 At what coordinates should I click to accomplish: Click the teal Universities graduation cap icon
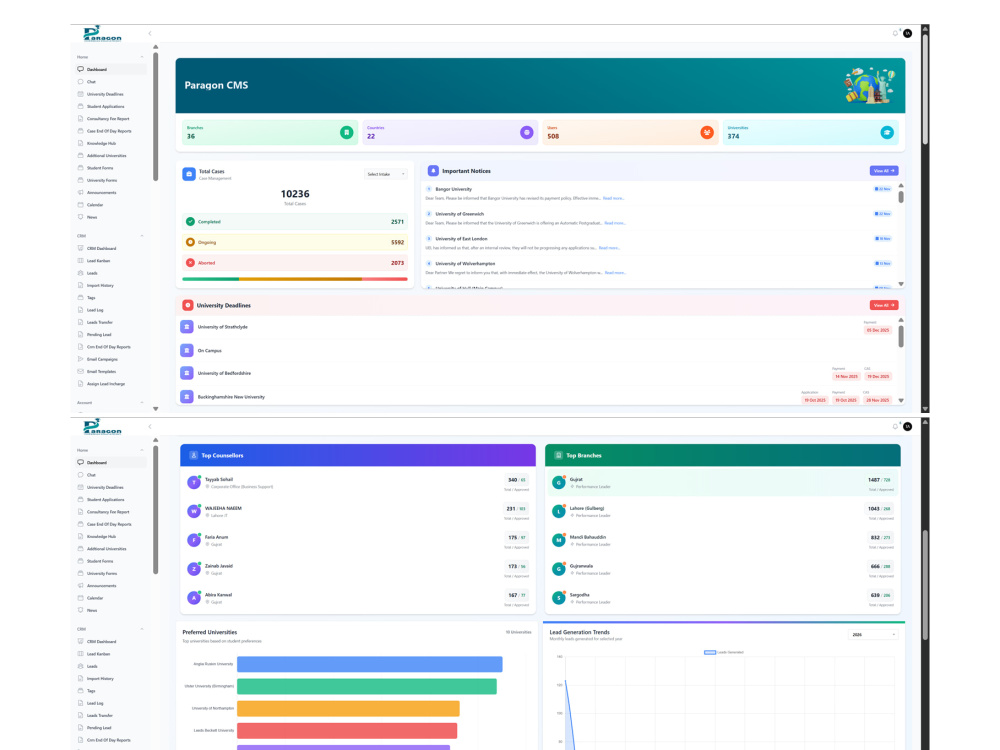point(886,133)
